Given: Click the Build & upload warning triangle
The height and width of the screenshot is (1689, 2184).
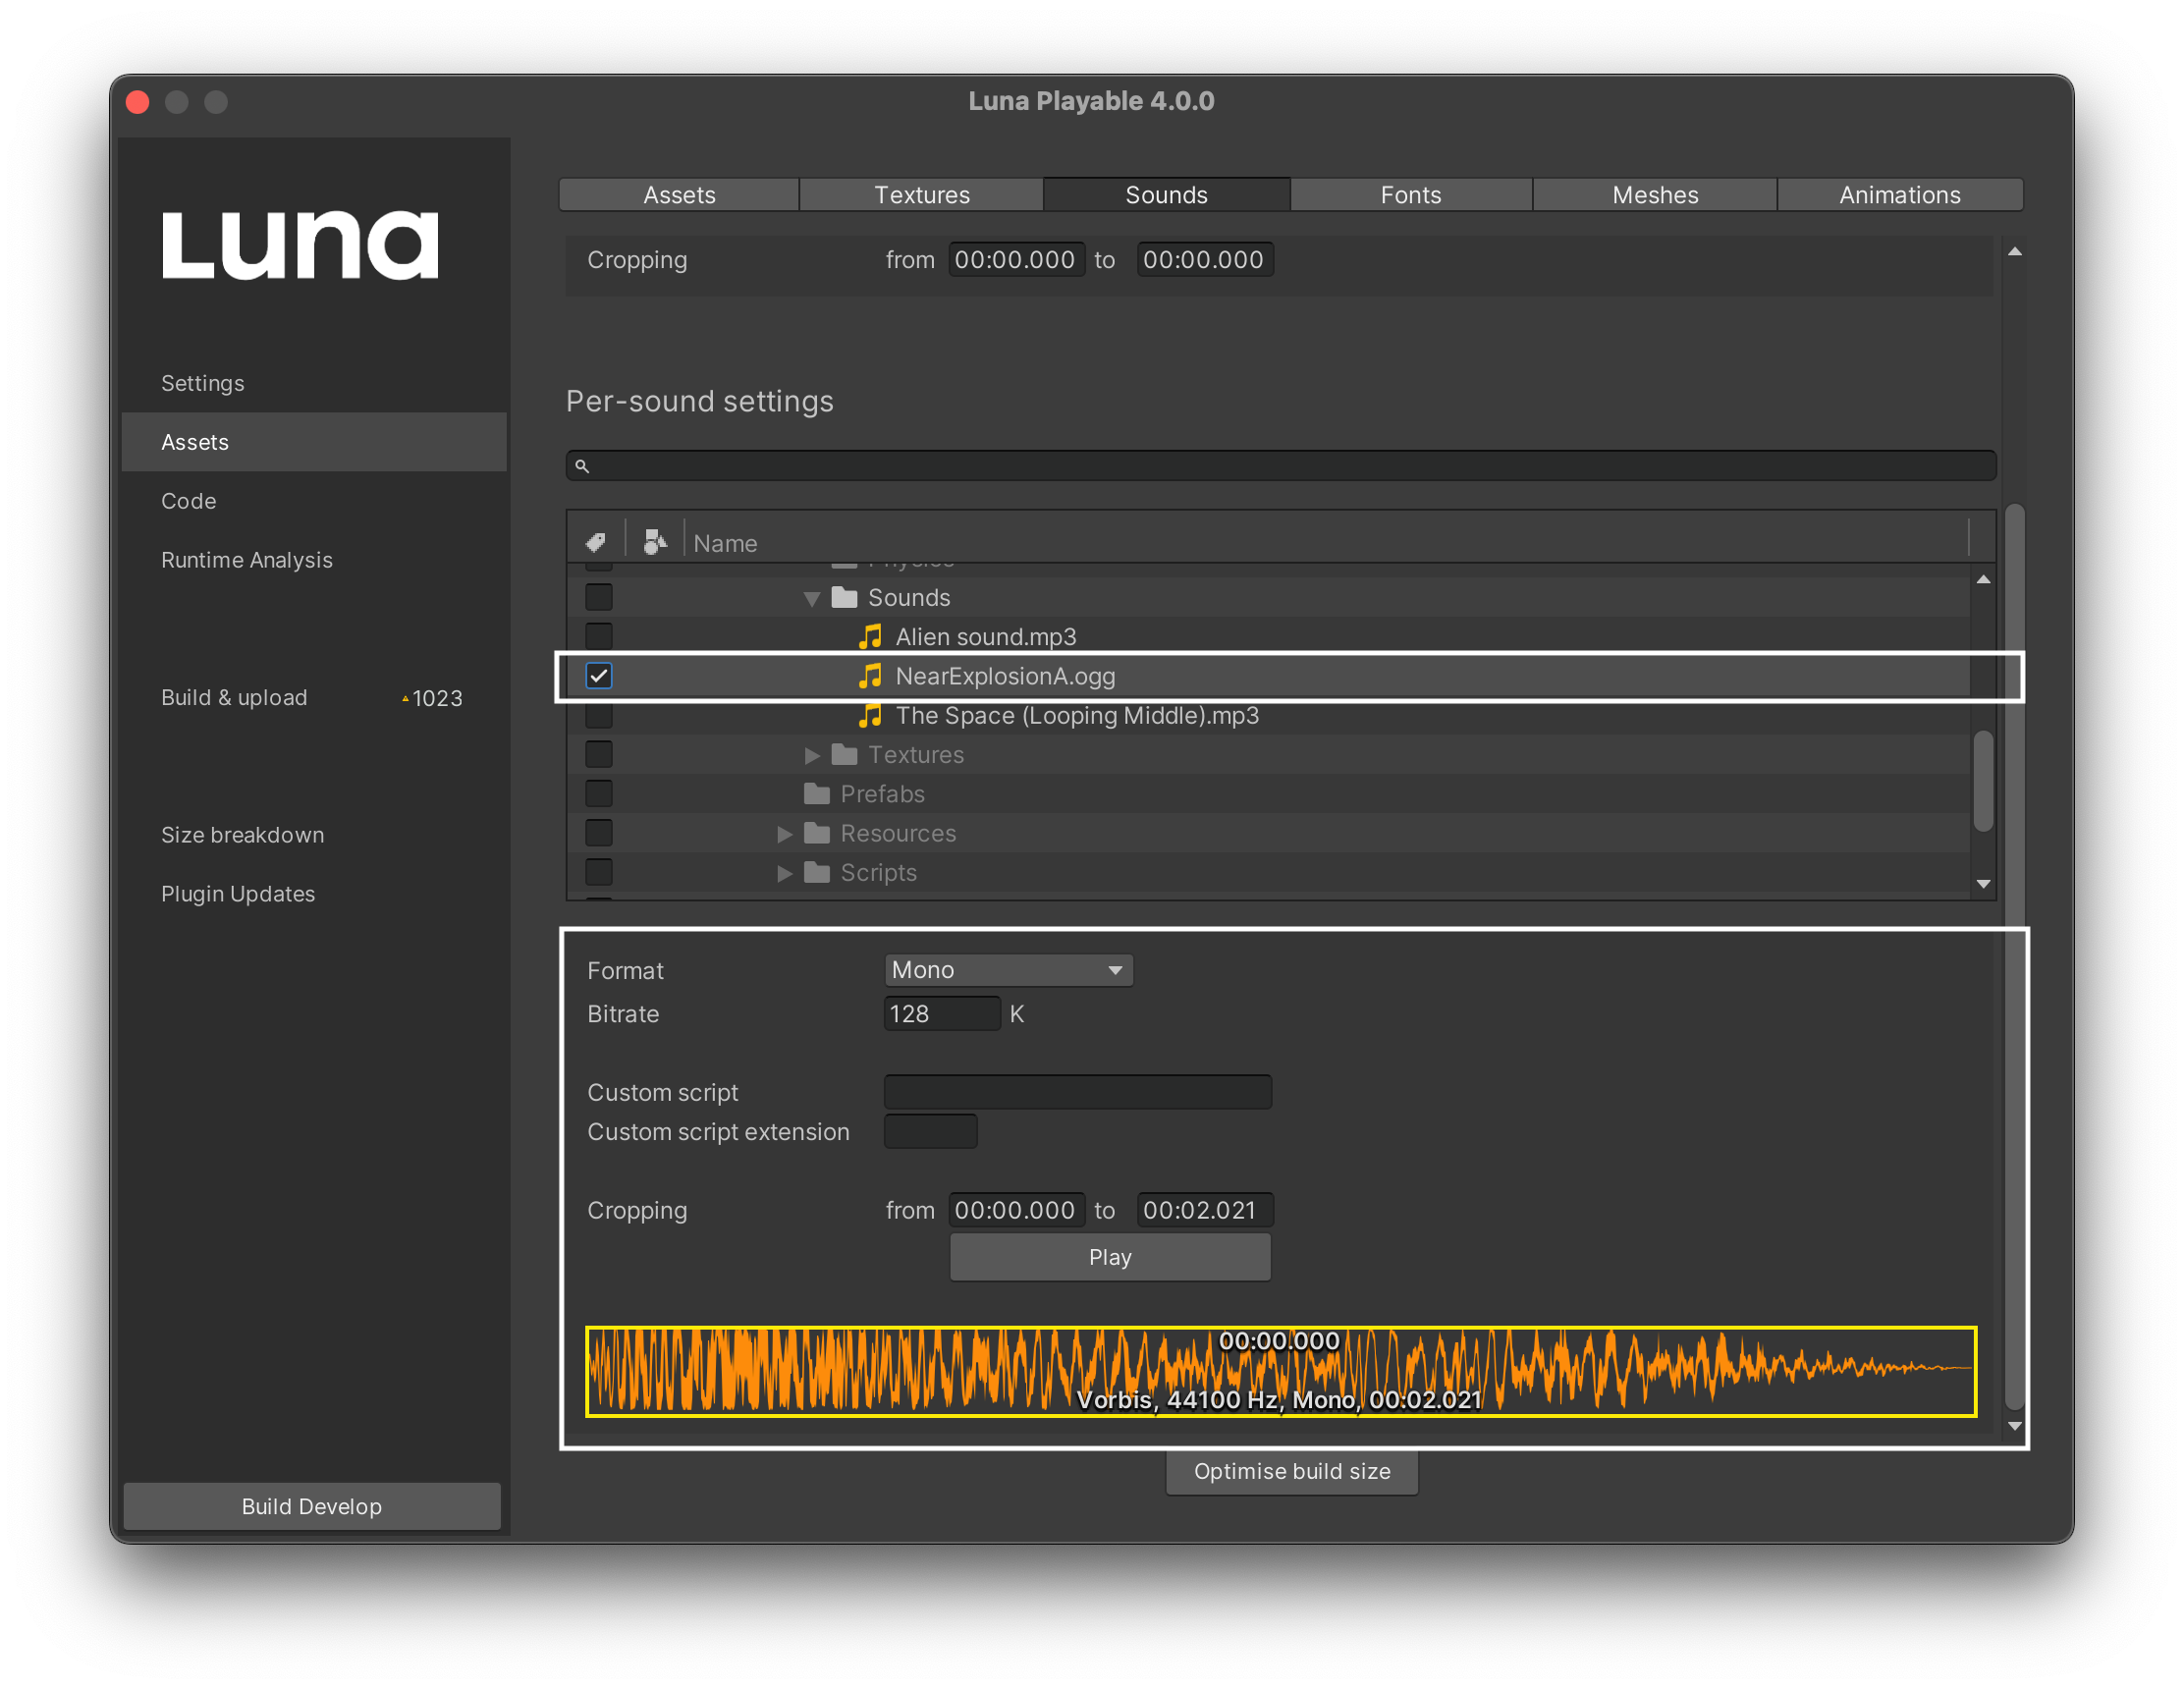Looking at the screenshot, I should tap(405, 699).
